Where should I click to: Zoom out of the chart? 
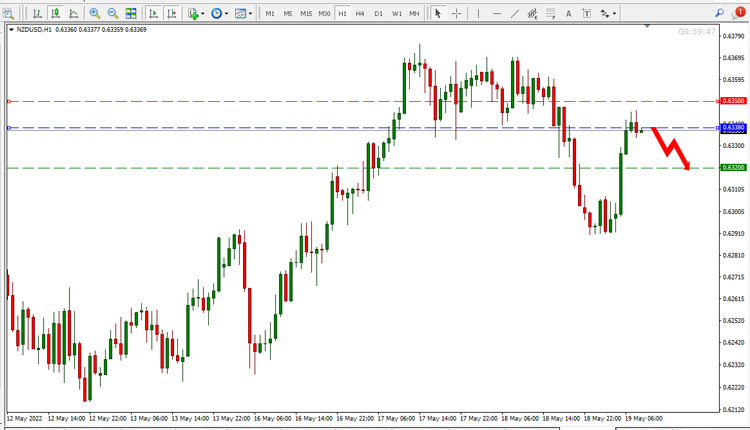(113, 13)
